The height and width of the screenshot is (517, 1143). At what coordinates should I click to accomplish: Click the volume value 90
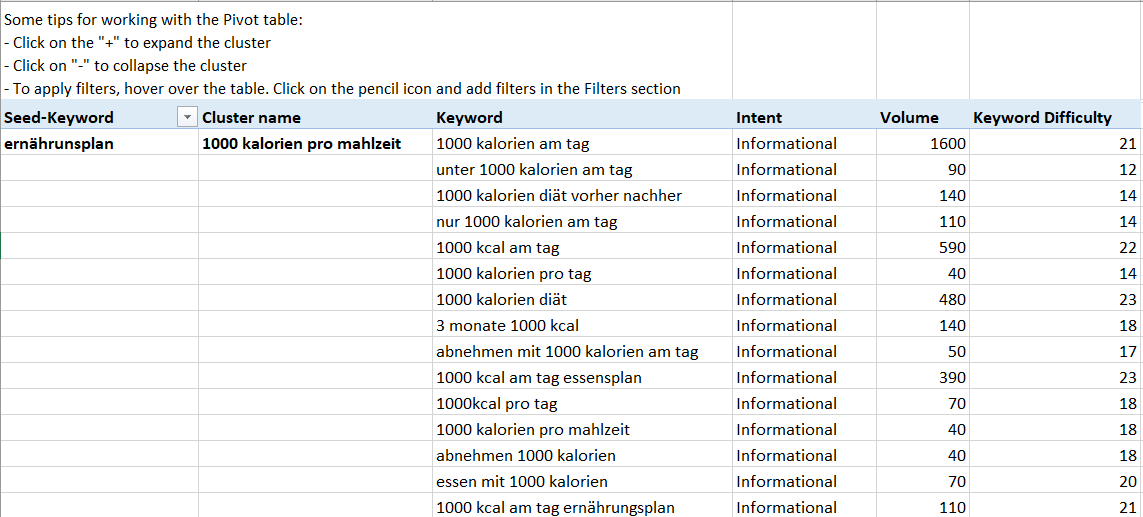click(x=923, y=170)
